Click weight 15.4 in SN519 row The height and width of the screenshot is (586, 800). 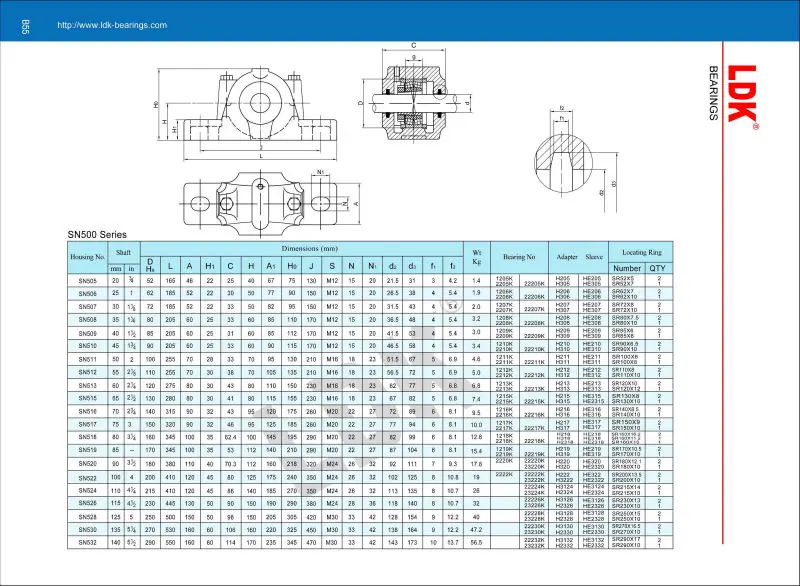476,451
